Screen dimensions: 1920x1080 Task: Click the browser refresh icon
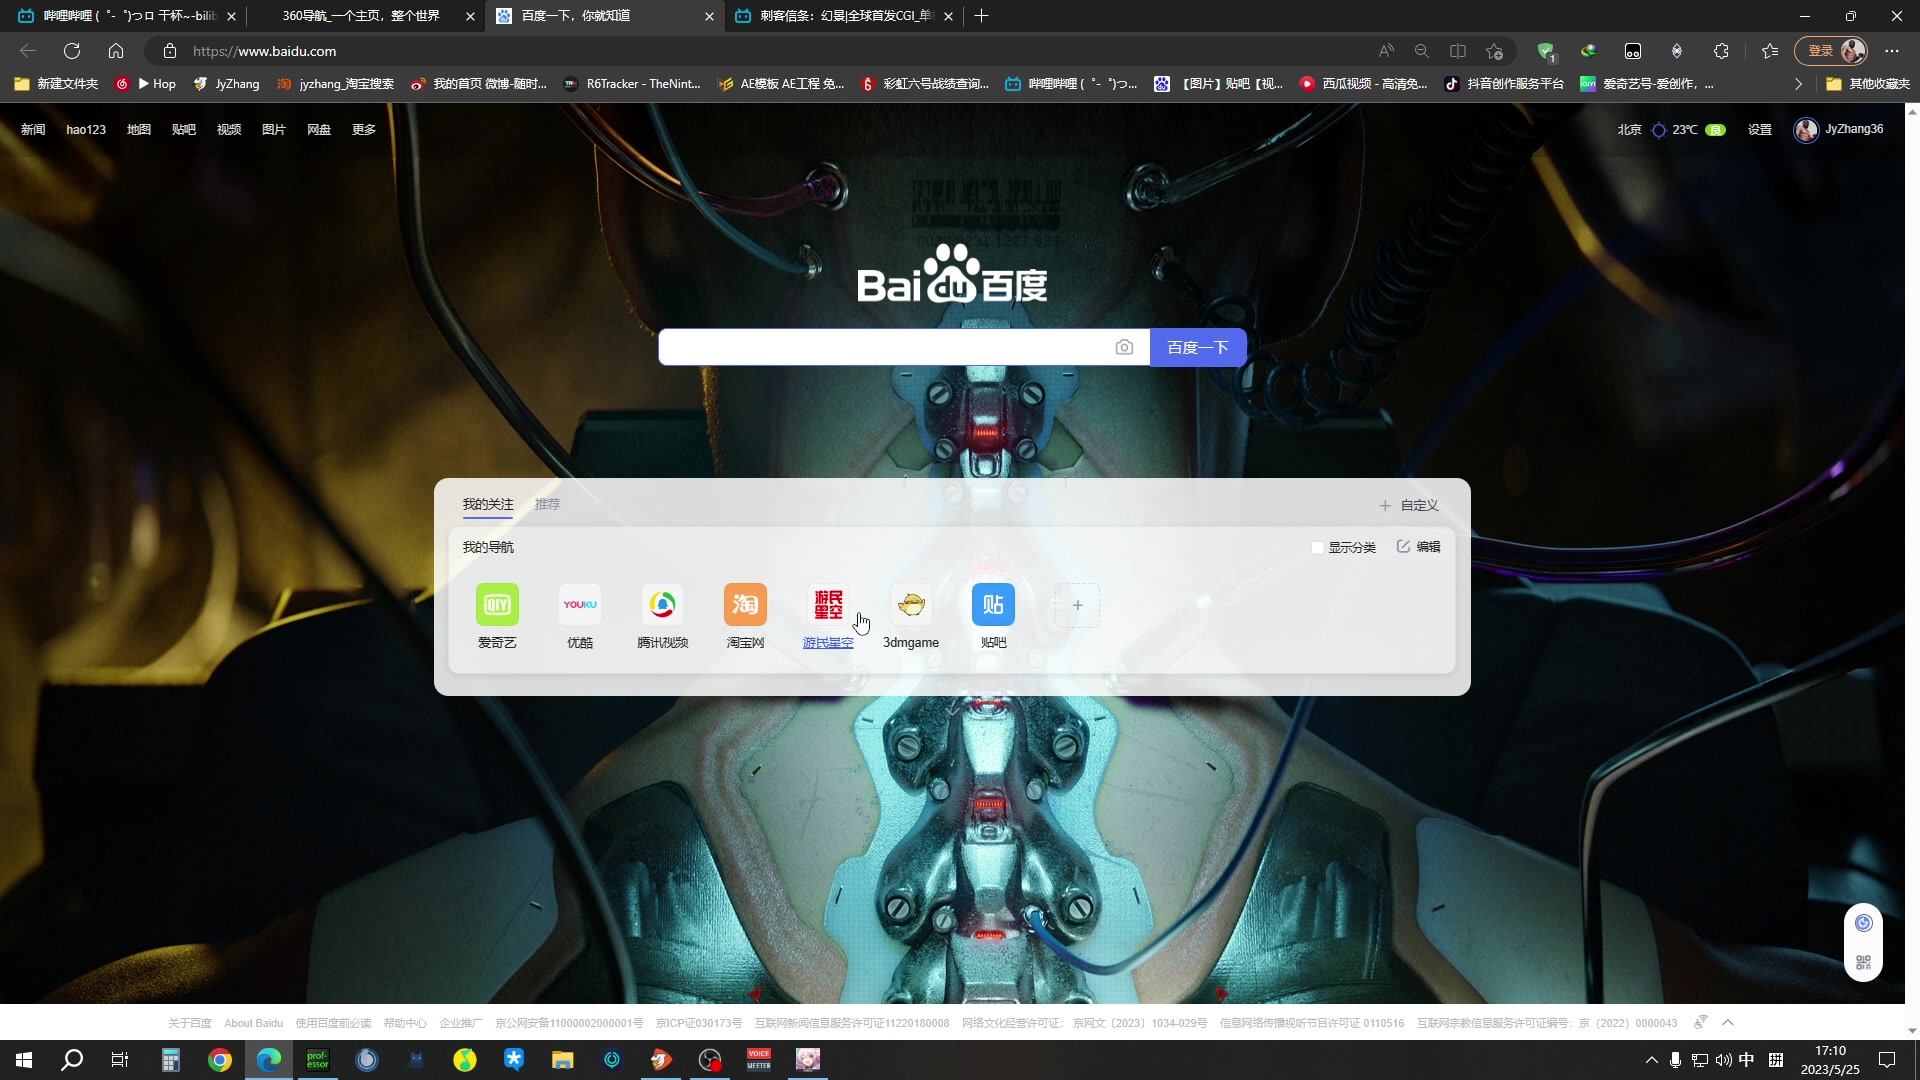(72, 51)
